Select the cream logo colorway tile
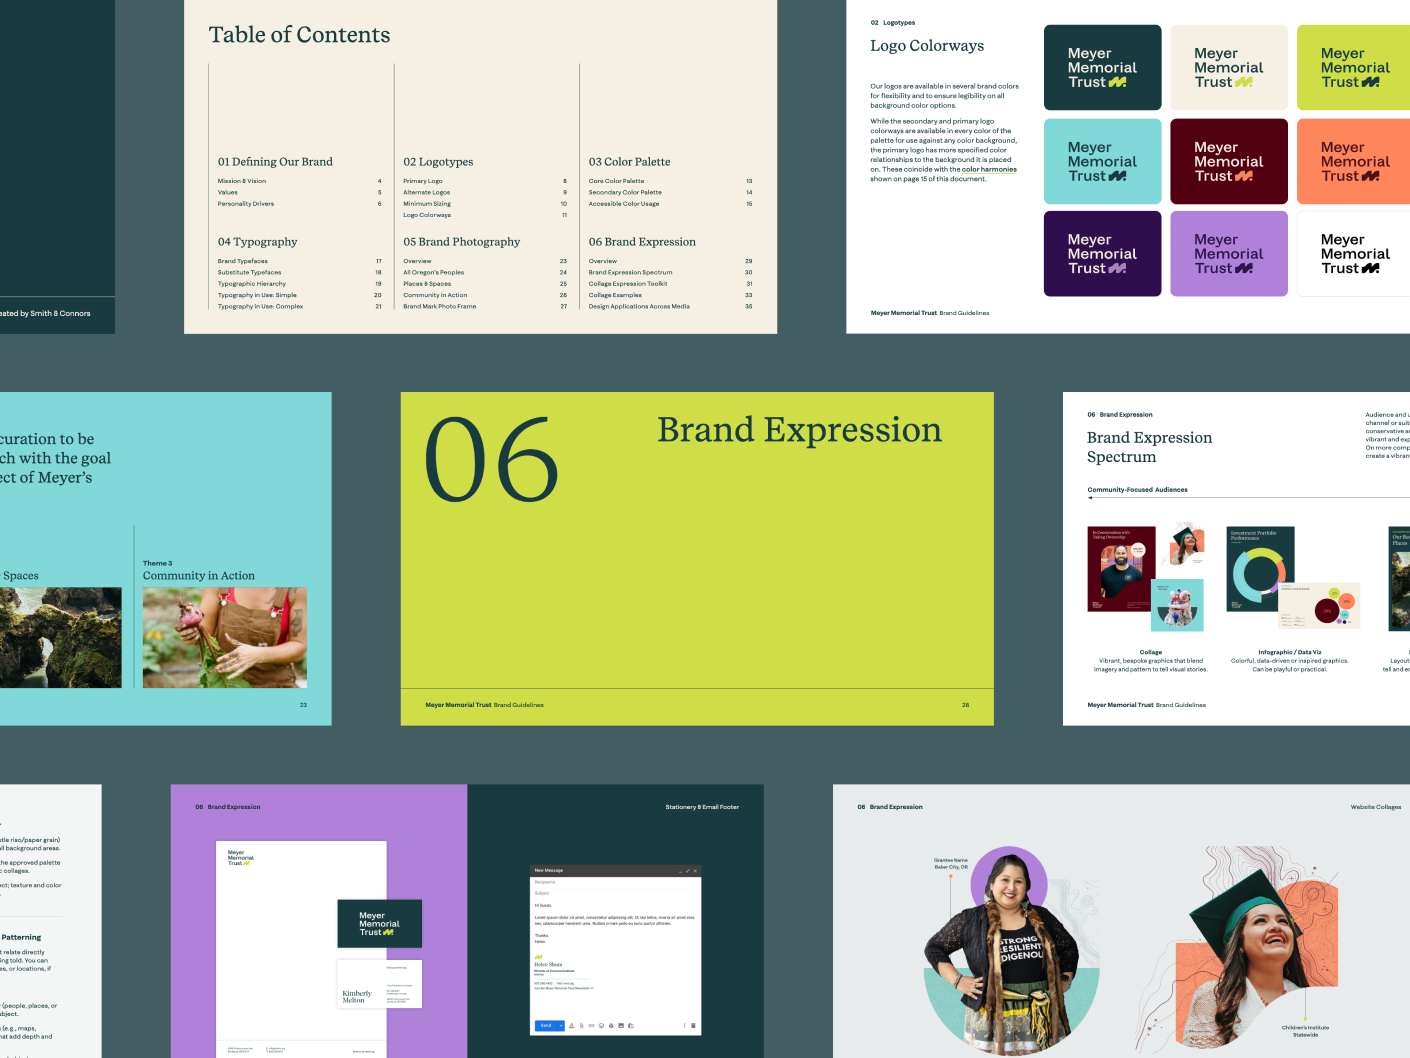Viewport: 1410px width, 1058px height. click(x=1229, y=67)
